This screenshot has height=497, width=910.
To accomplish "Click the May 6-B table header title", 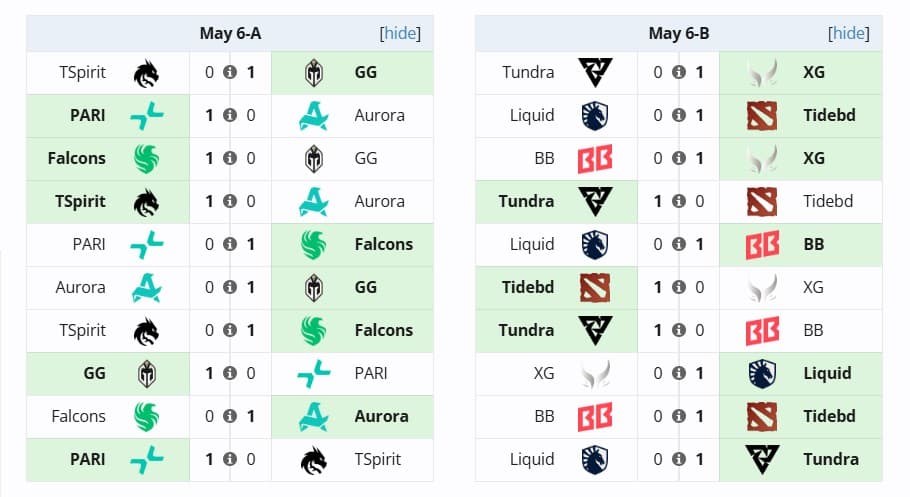I will [x=679, y=33].
